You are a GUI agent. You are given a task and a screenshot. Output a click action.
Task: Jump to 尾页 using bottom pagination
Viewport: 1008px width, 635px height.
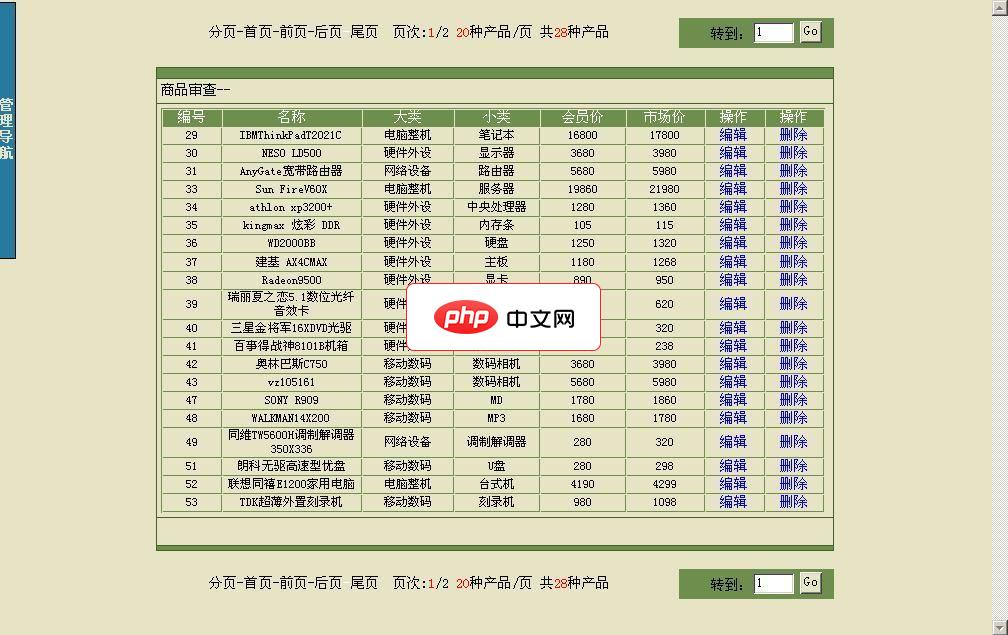pyautogui.click(x=364, y=583)
